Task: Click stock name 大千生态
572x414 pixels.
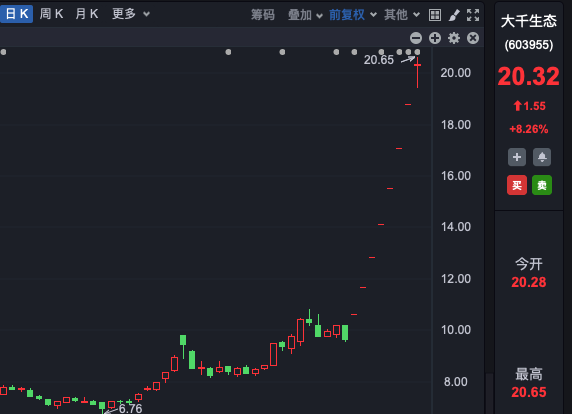Action: pyautogui.click(x=529, y=21)
